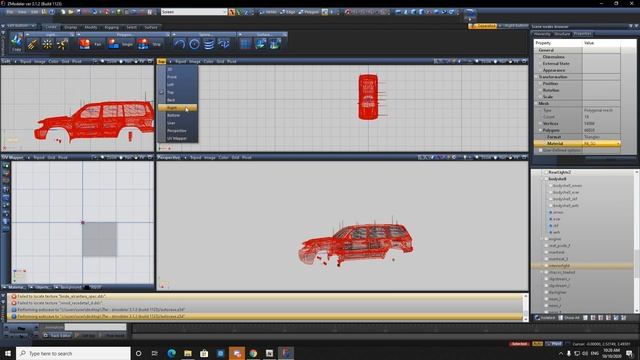Switch to the Hierarchy tab

pyautogui.click(x=542, y=34)
